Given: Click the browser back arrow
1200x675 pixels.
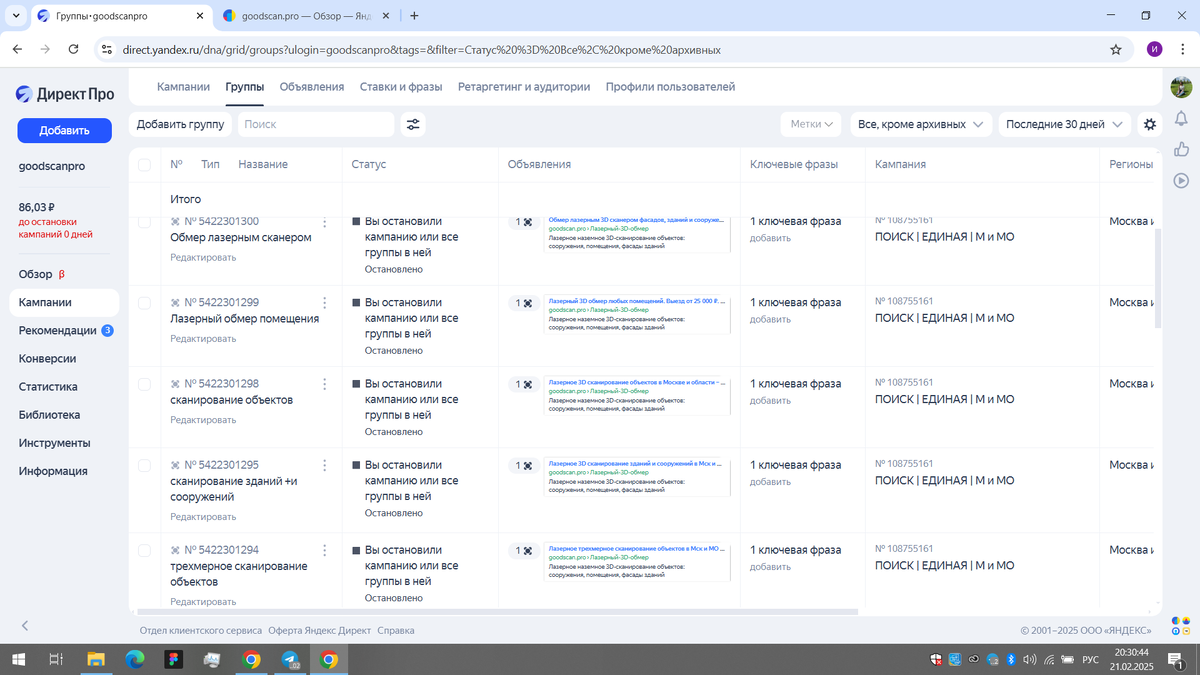Looking at the screenshot, I should pos(17,49).
